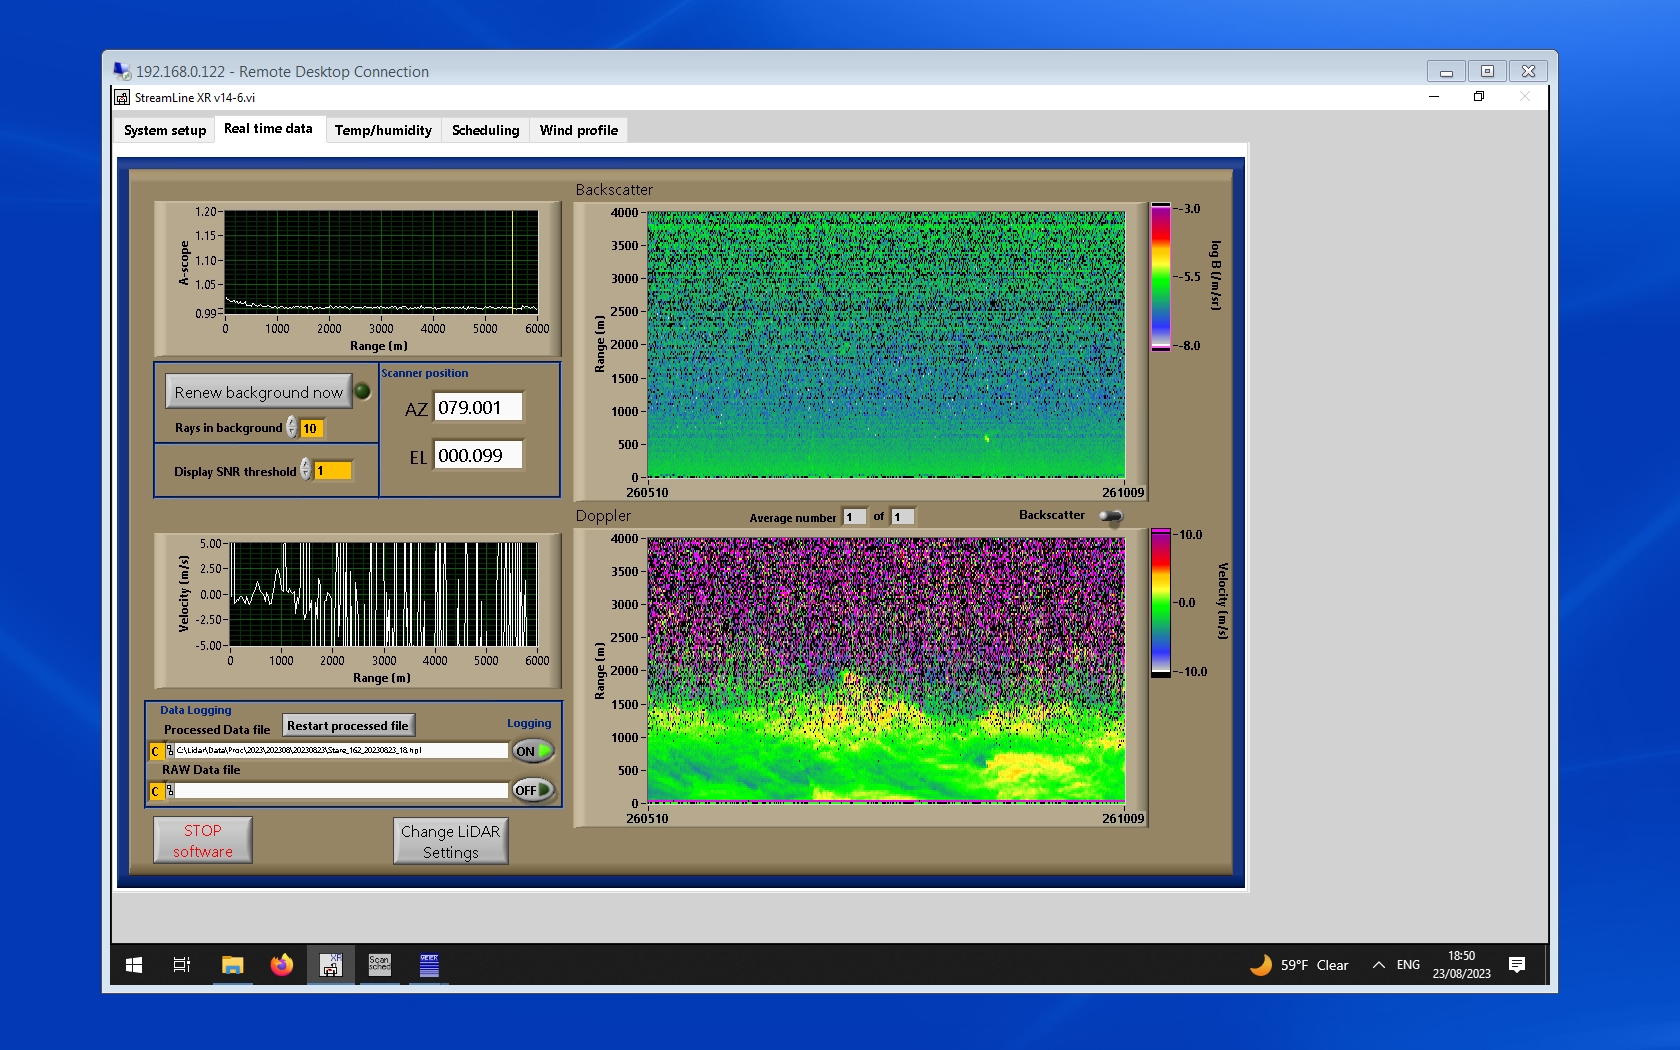This screenshot has width=1680, height=1050.
Task: Flip the Backscatter toggle above Doppler plot
Action: (x=1110, y=516)
